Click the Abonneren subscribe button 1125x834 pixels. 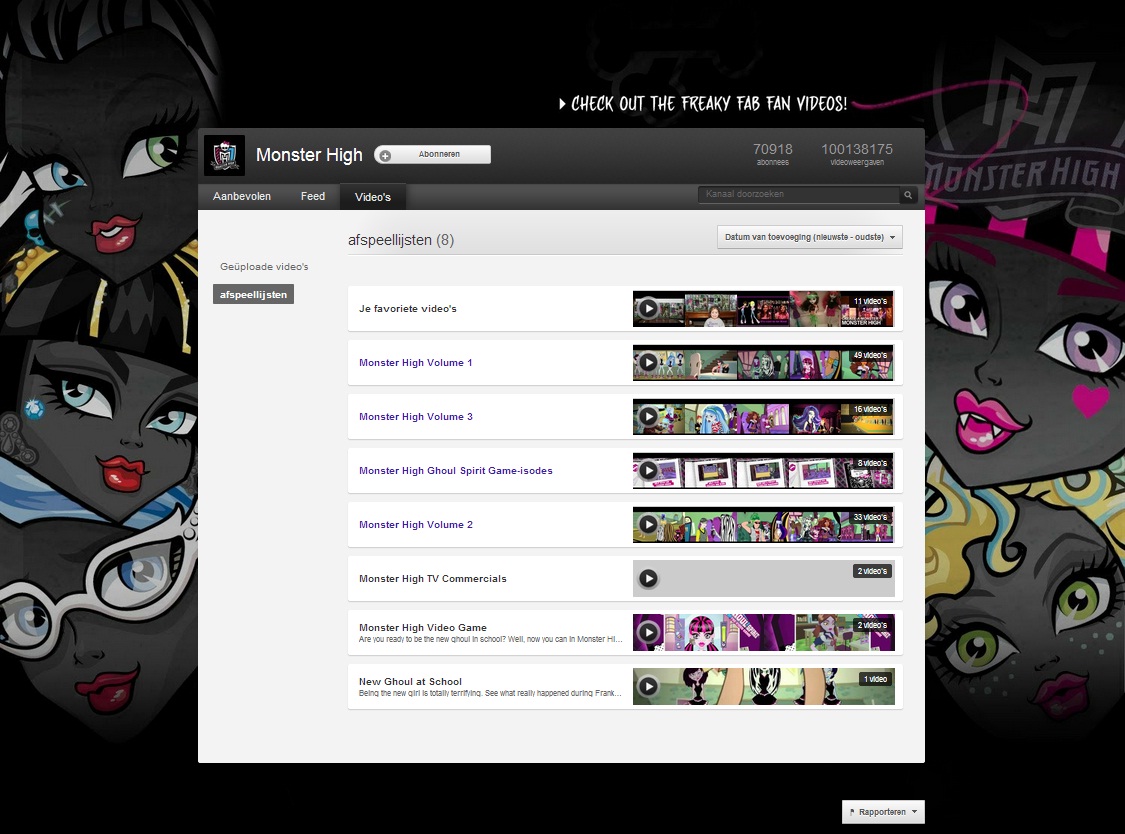pos(433,155)
